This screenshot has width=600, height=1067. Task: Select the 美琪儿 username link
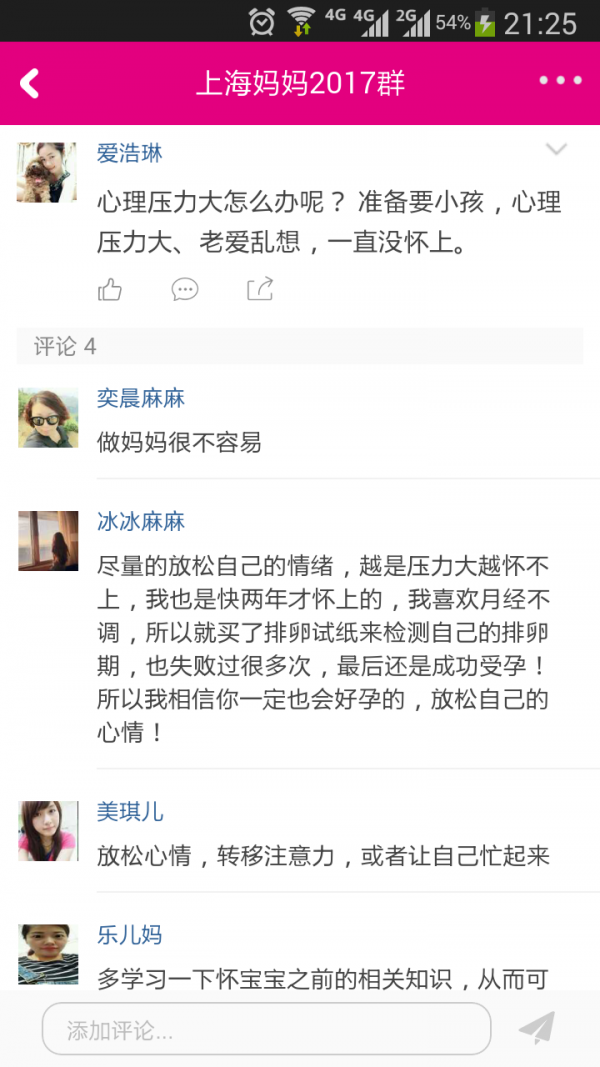(130, 812)
